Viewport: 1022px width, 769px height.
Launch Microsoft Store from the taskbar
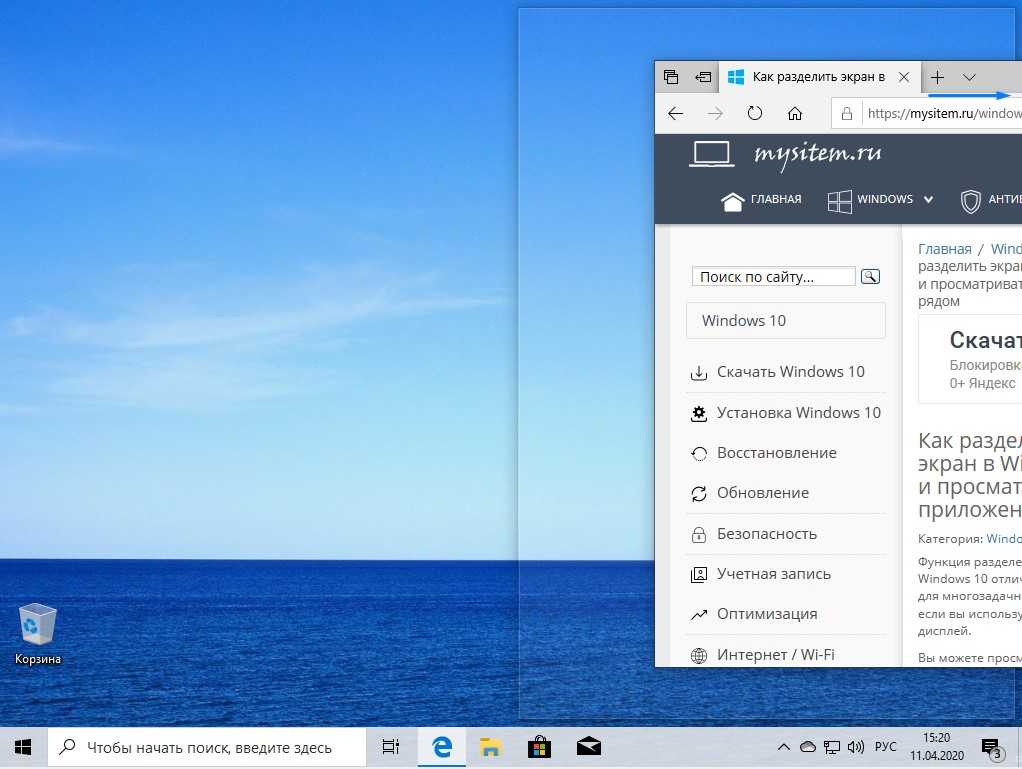click(x=539, y=747)
